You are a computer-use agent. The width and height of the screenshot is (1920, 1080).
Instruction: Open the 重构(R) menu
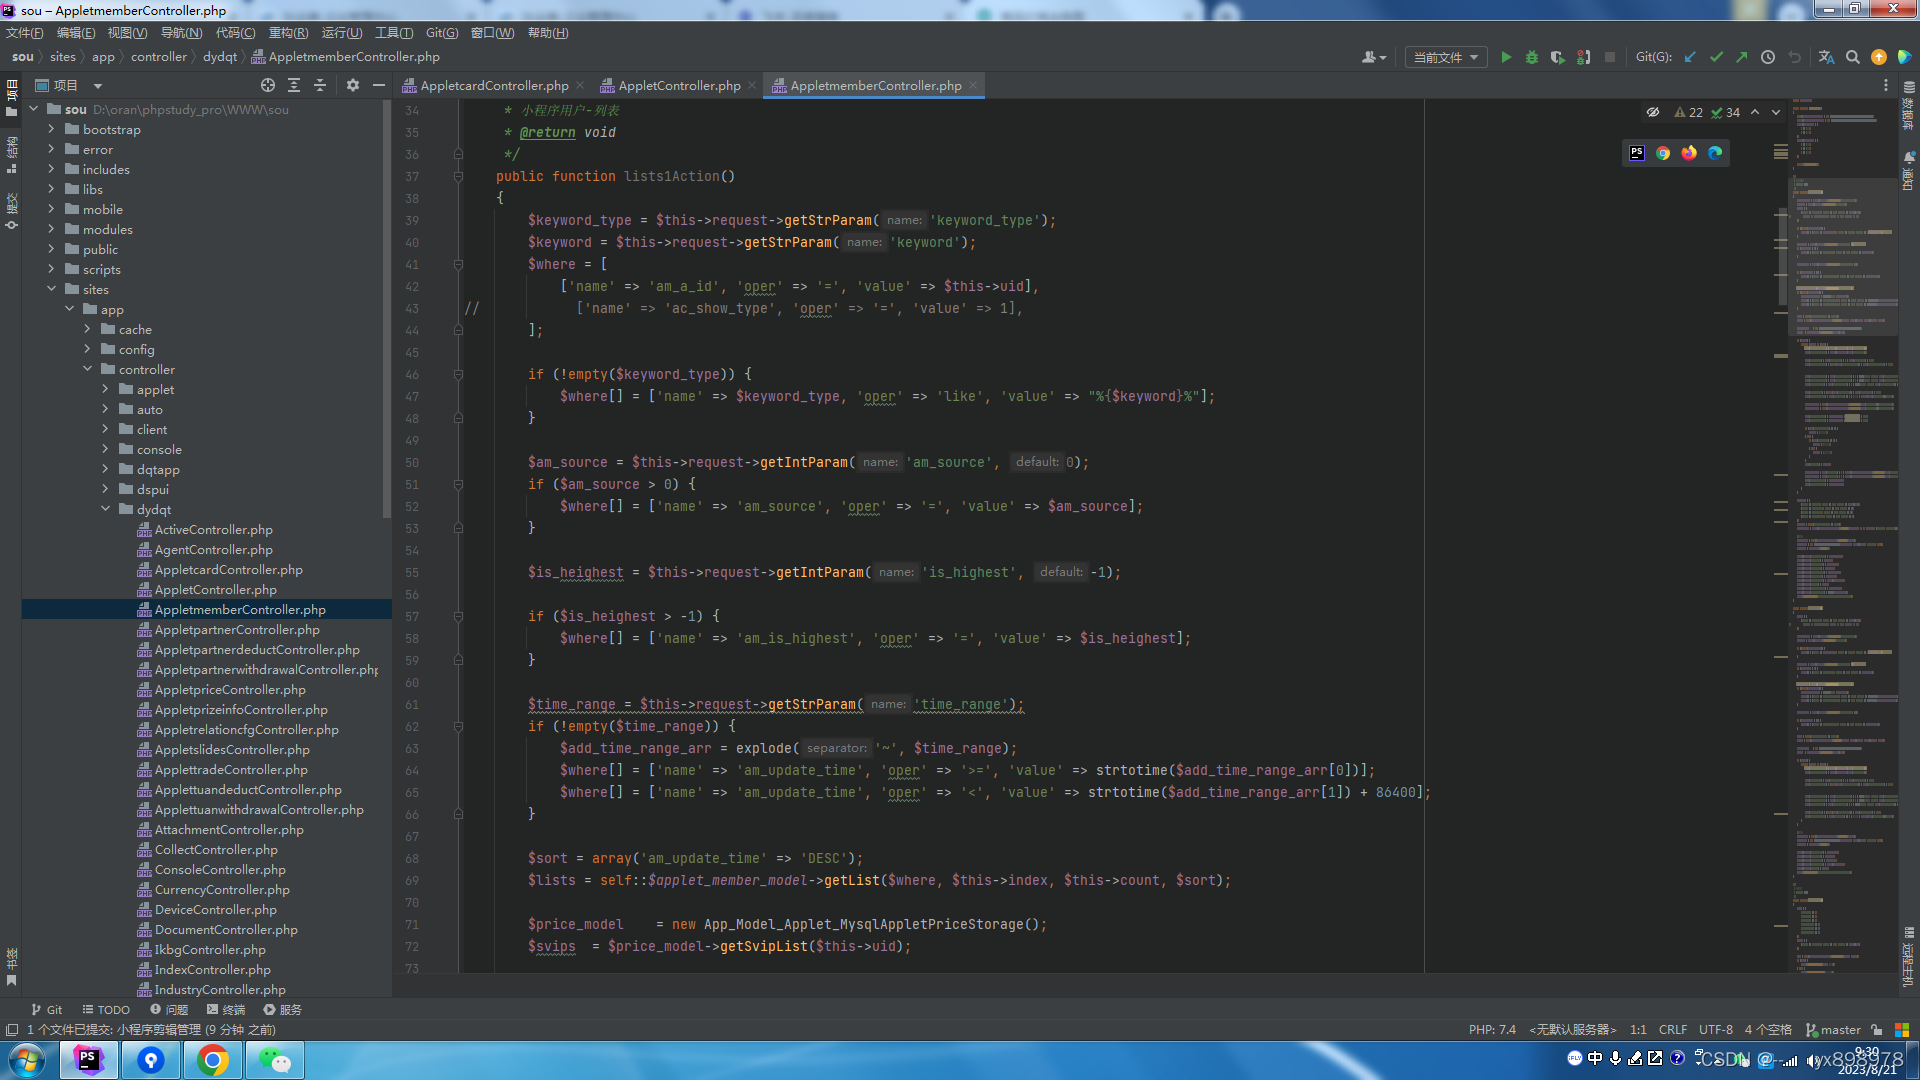click(288, 33)
